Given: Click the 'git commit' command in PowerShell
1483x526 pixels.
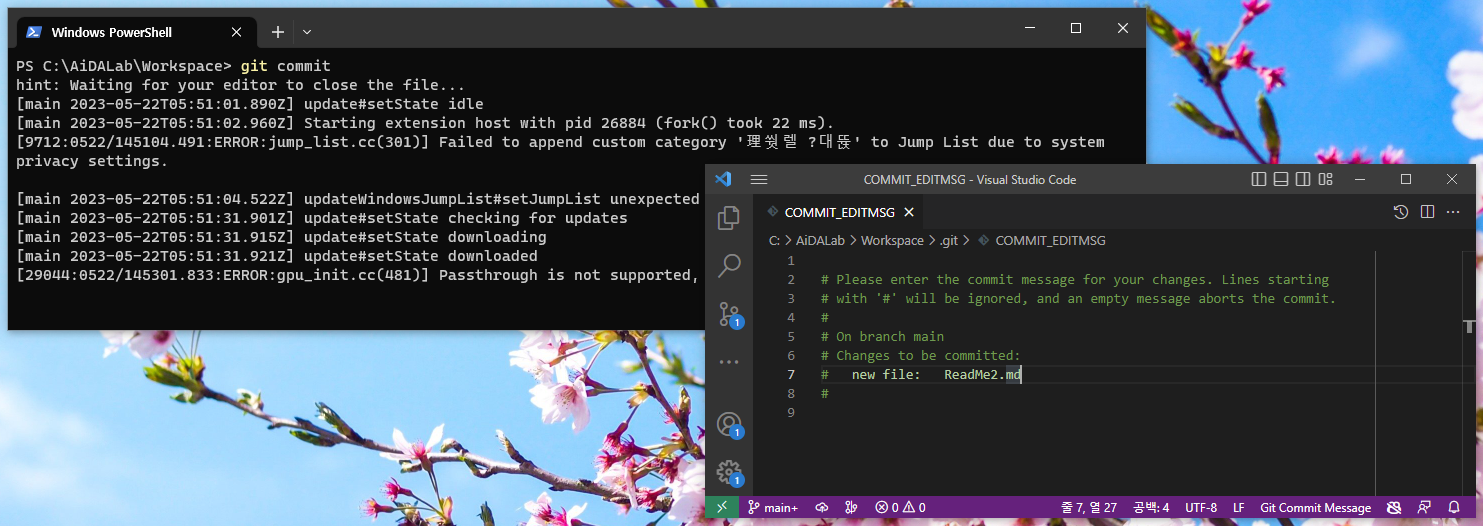Looking at the screenshot, I should click(x=285, y=66).
